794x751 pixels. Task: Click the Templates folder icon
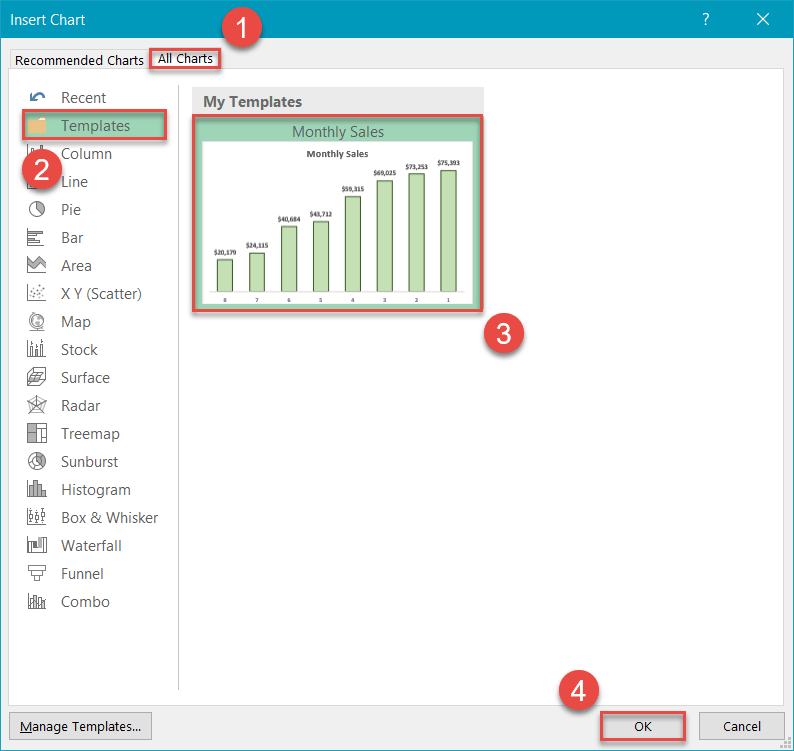point(37,125)
